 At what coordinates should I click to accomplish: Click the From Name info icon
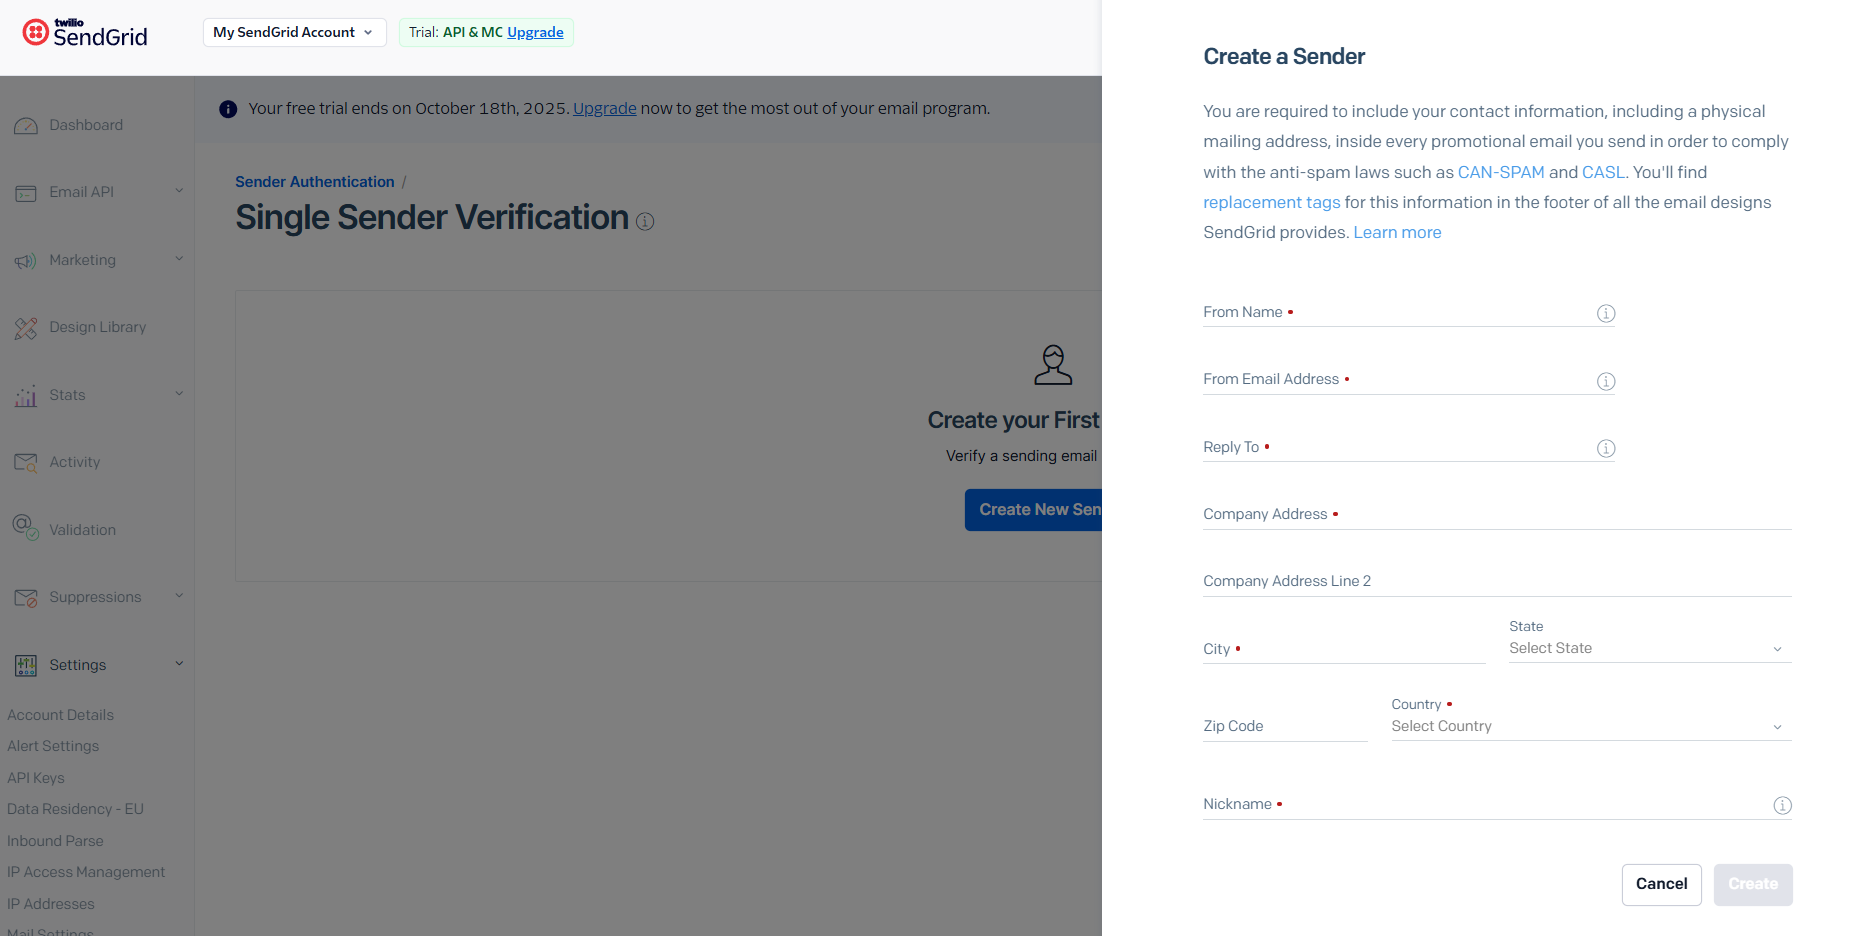(x=1606, y=314)
